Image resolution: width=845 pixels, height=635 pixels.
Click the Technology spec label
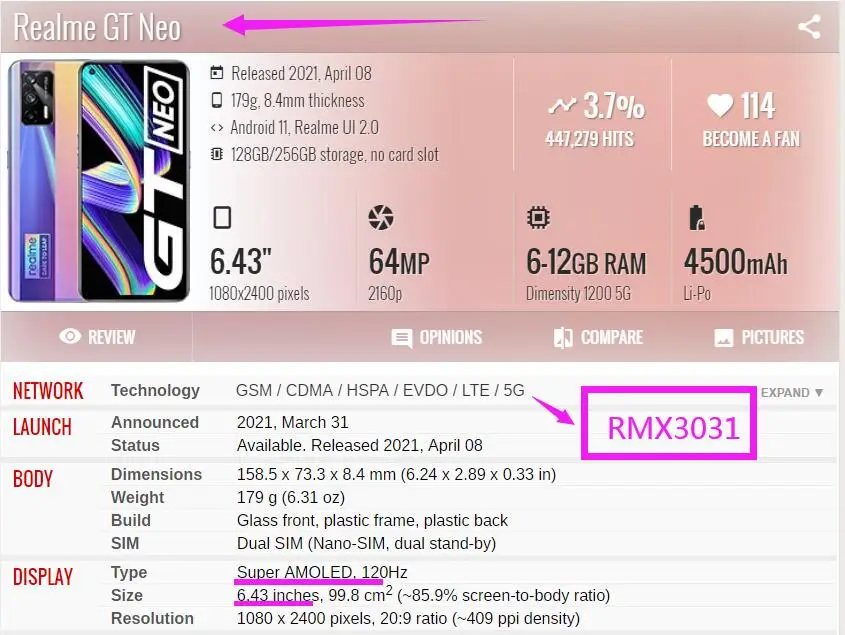point(155,390)
